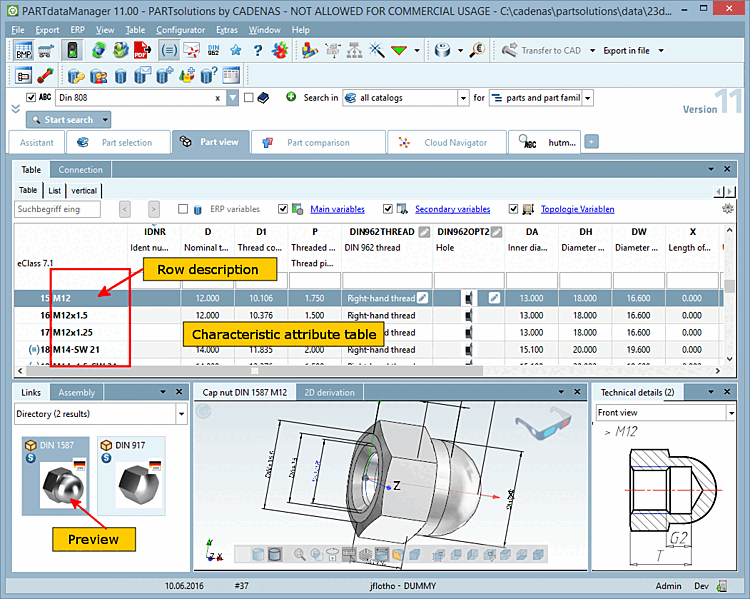Open the Directory (2 results) dropdown
This screenshot has width=750, height=599.
pos(181,412)
